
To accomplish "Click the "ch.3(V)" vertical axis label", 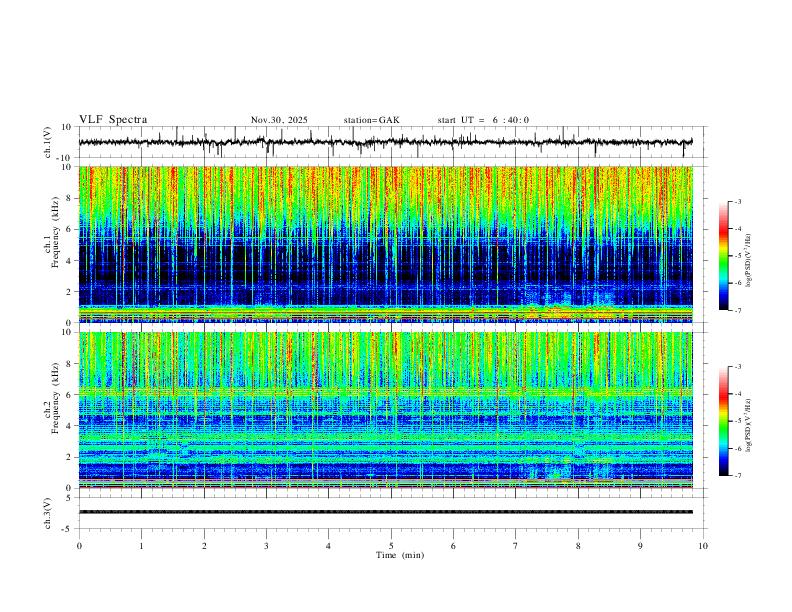I will pyautogui.click(x=48, y=513).
